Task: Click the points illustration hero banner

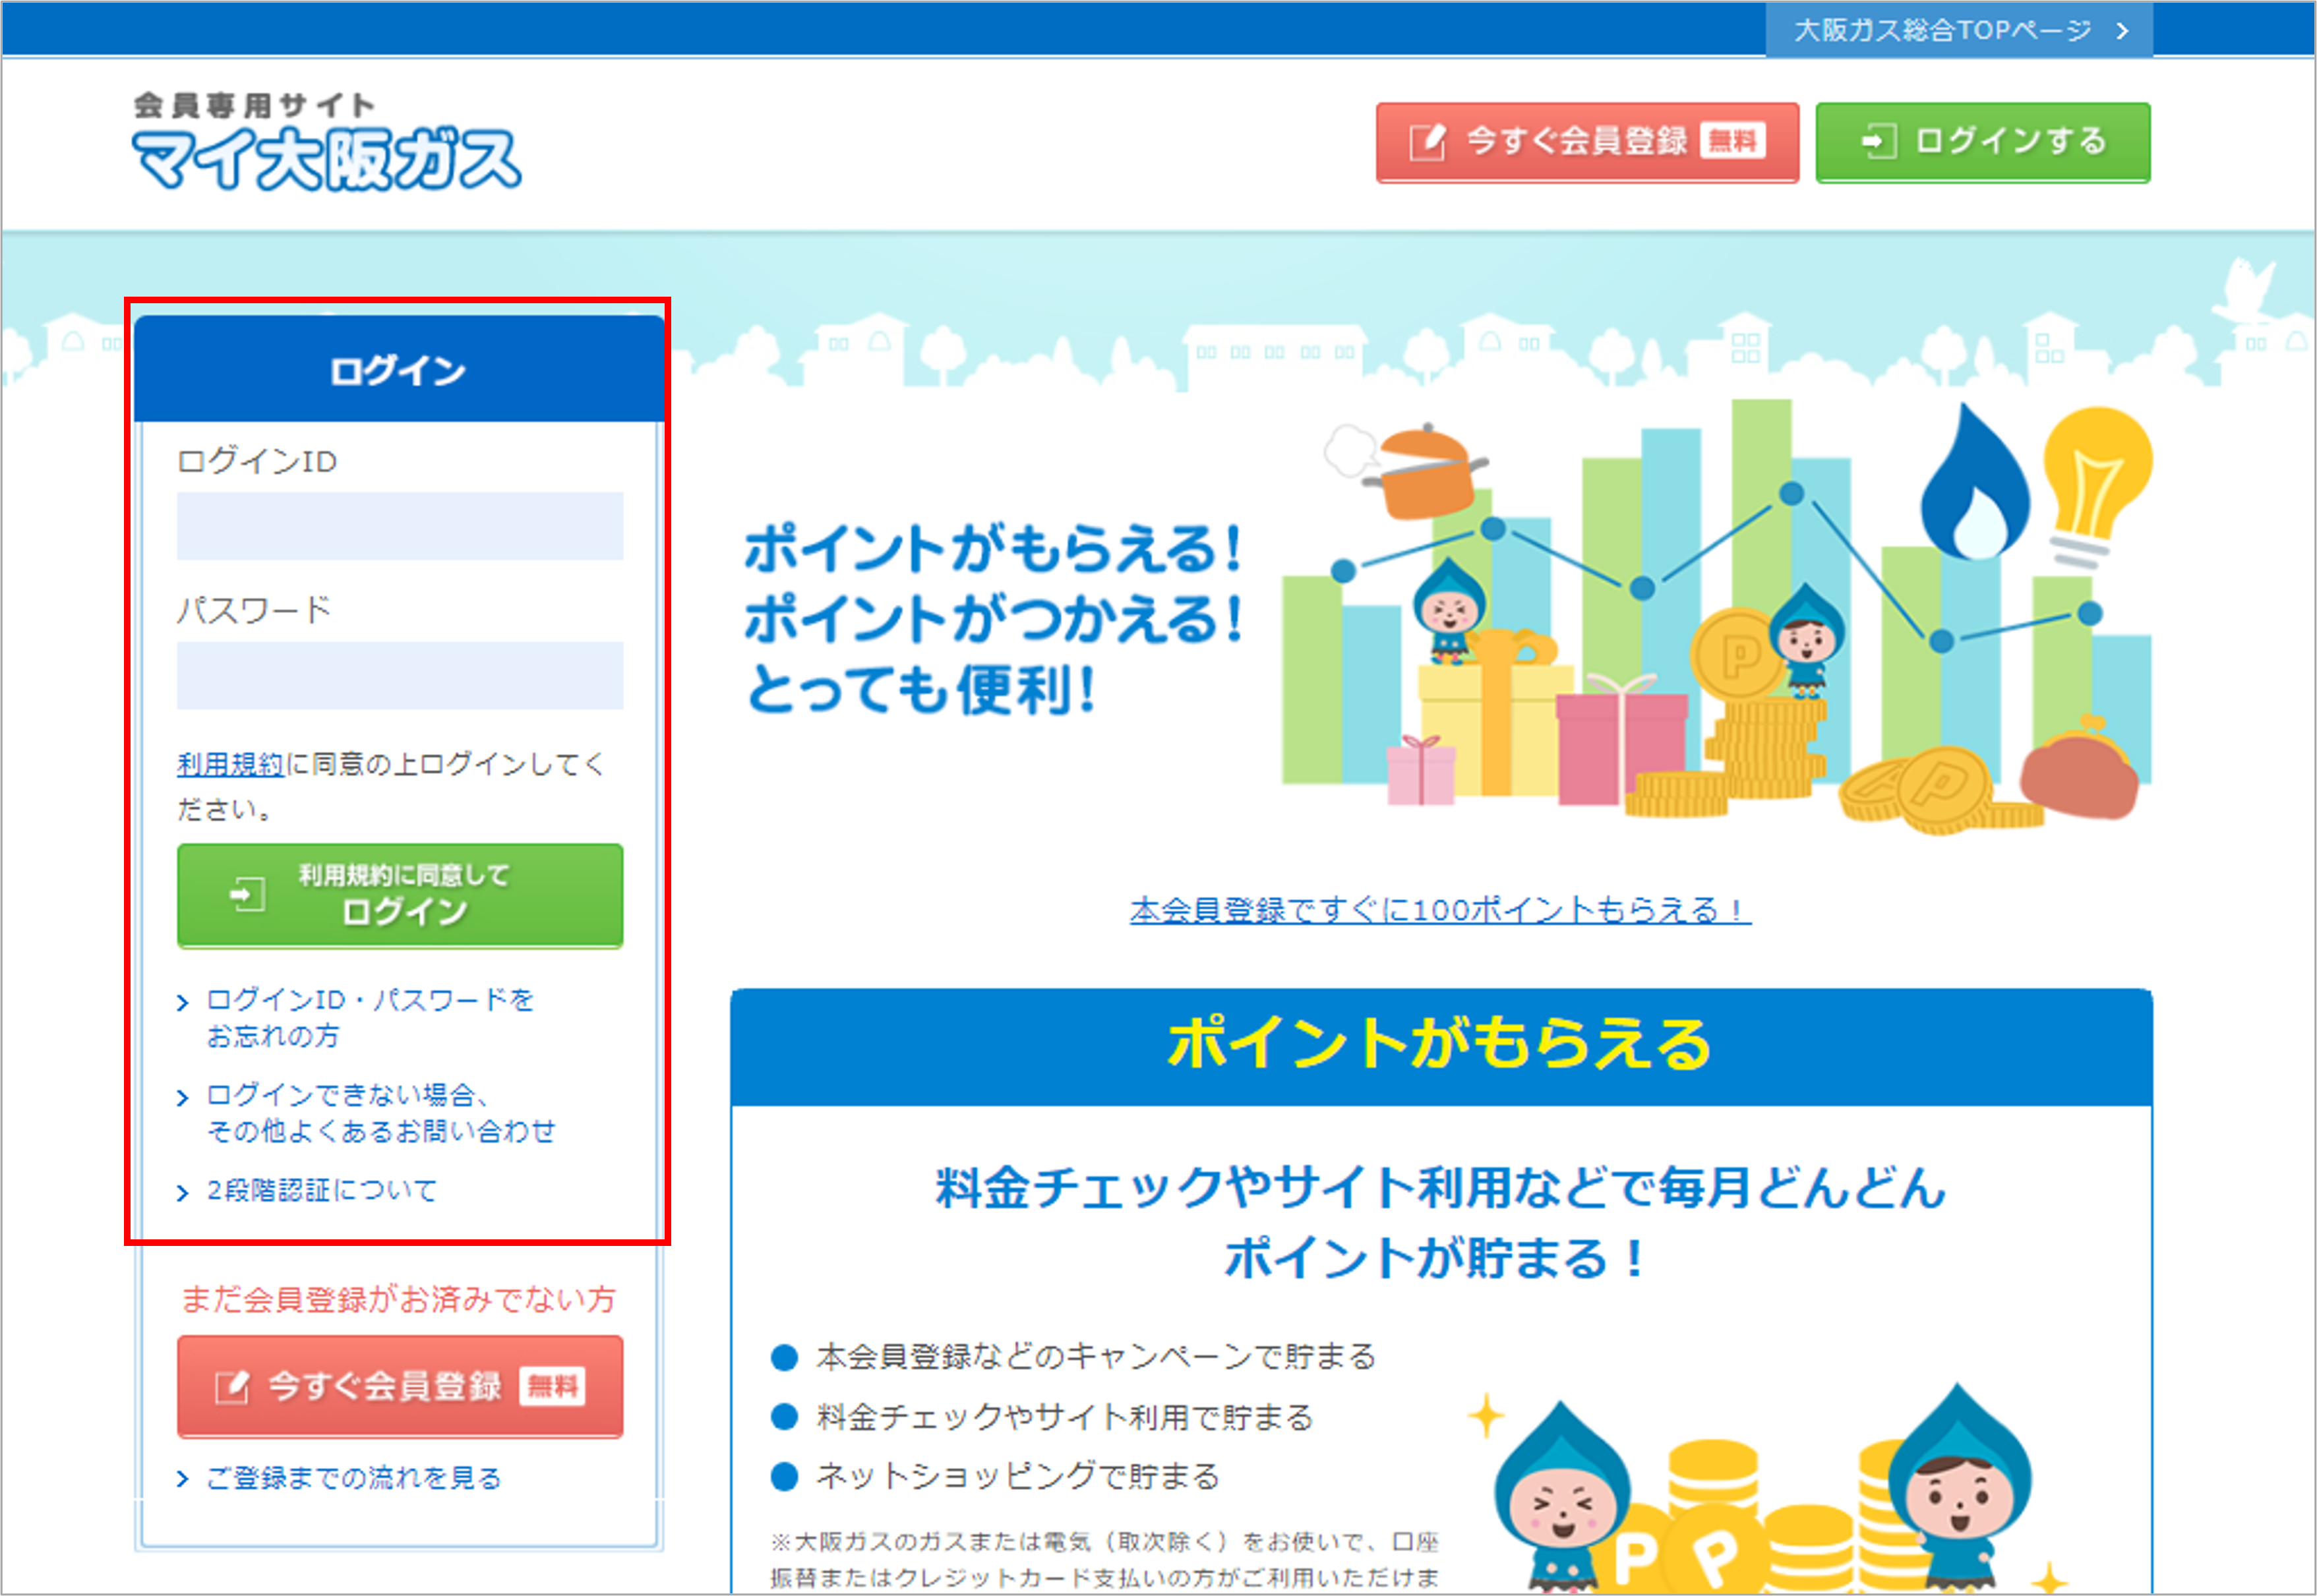Action: (x=1716, y=618)
